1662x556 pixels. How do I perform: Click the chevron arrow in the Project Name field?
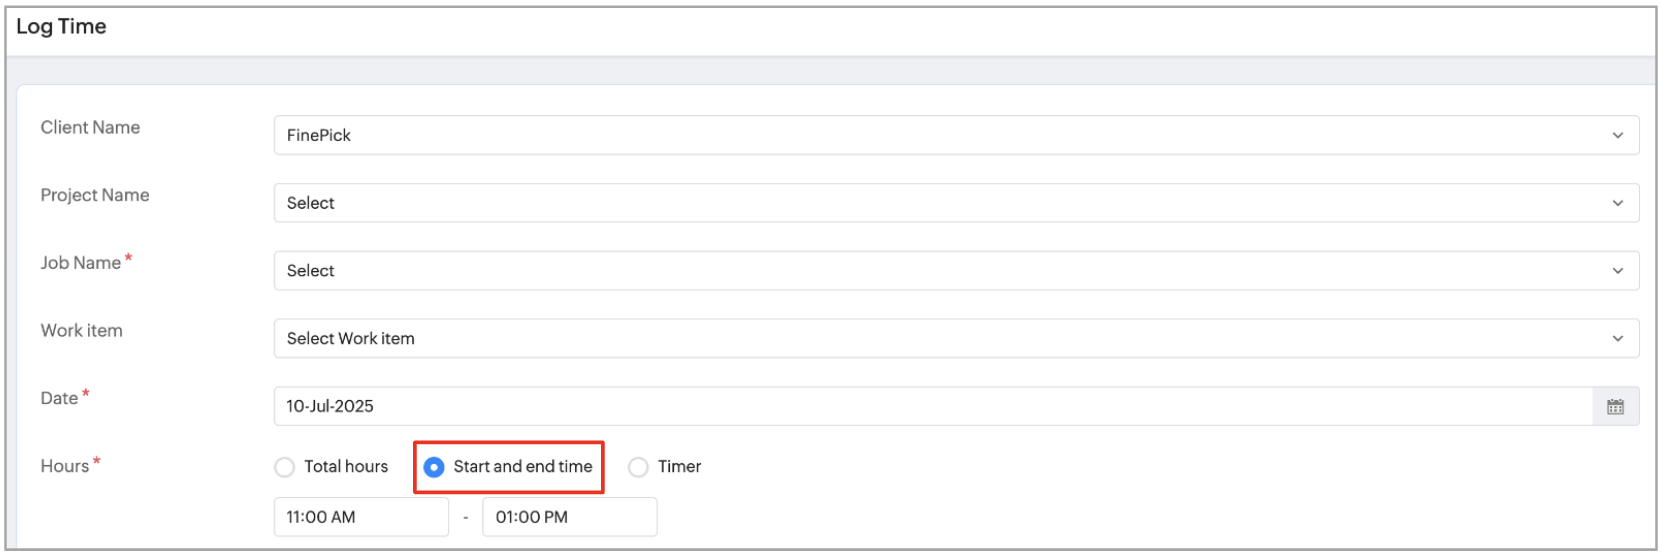pos(1617,204)
